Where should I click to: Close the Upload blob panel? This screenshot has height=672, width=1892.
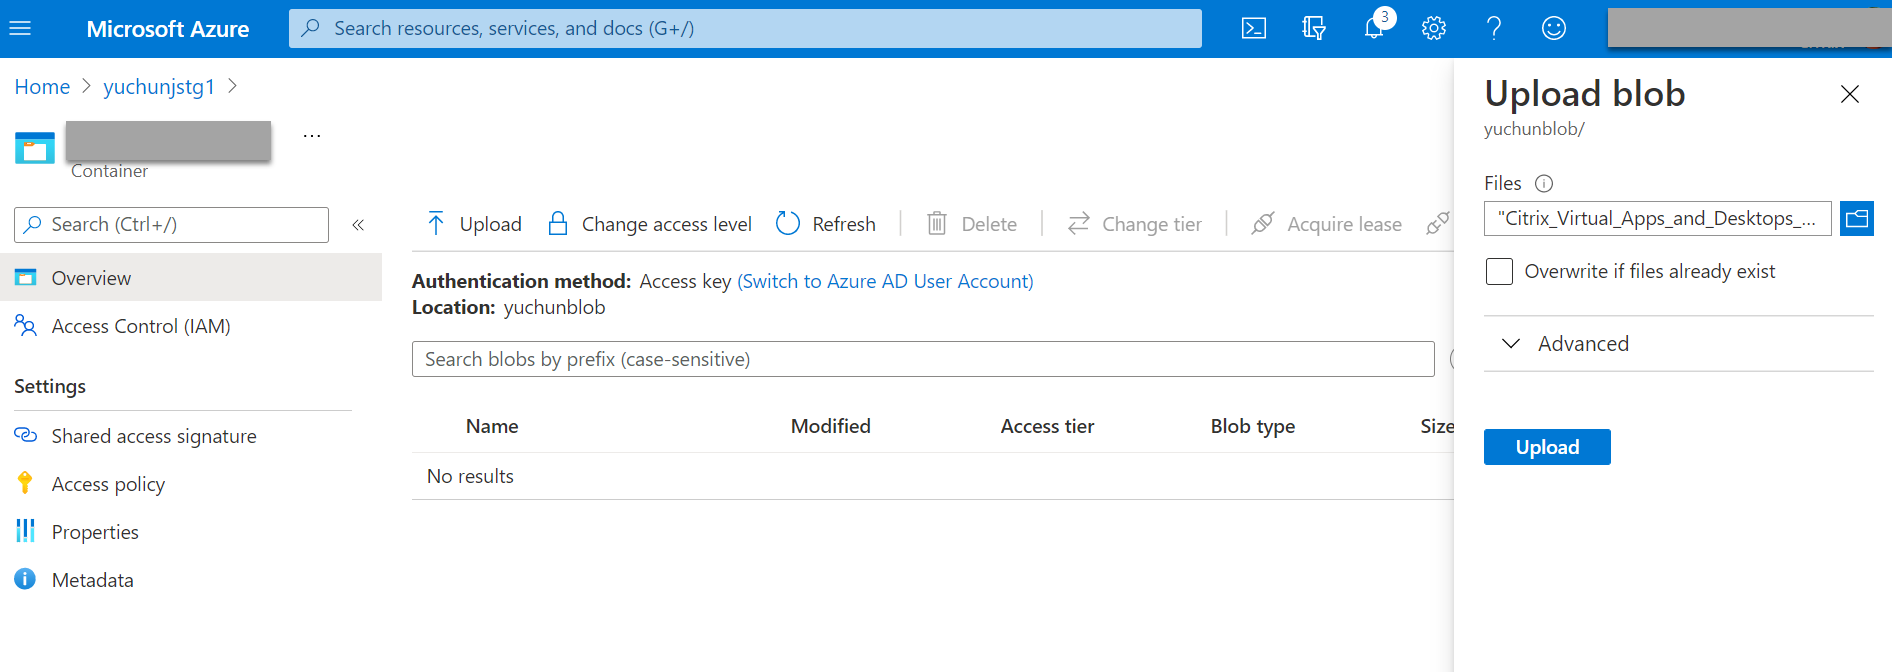click(x=1849, y=94)
